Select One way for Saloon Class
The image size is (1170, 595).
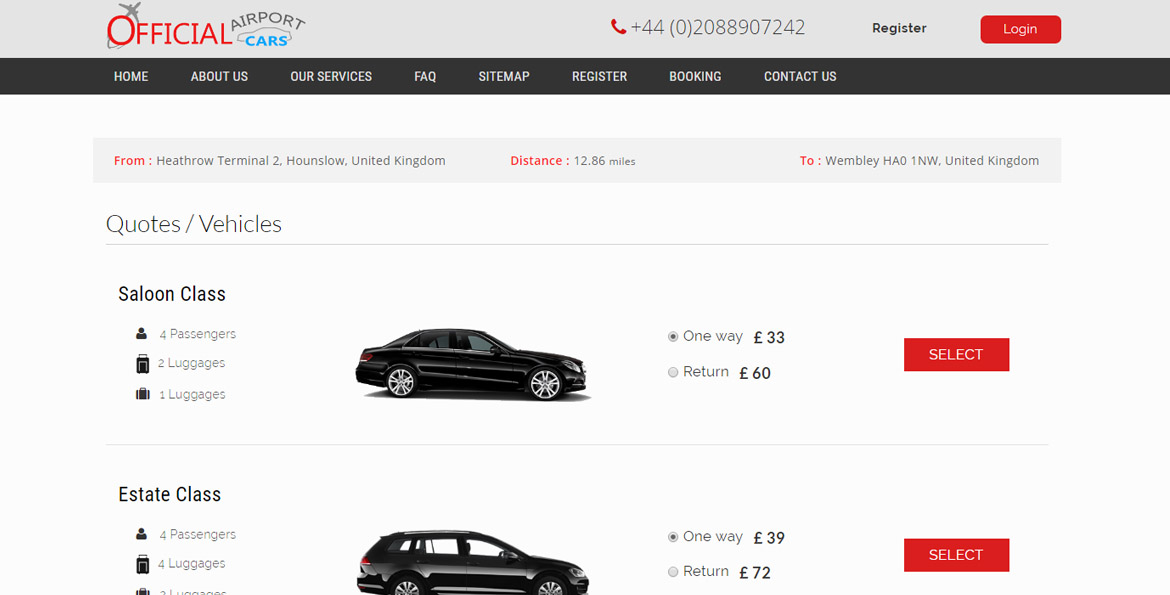coord(673,337)
